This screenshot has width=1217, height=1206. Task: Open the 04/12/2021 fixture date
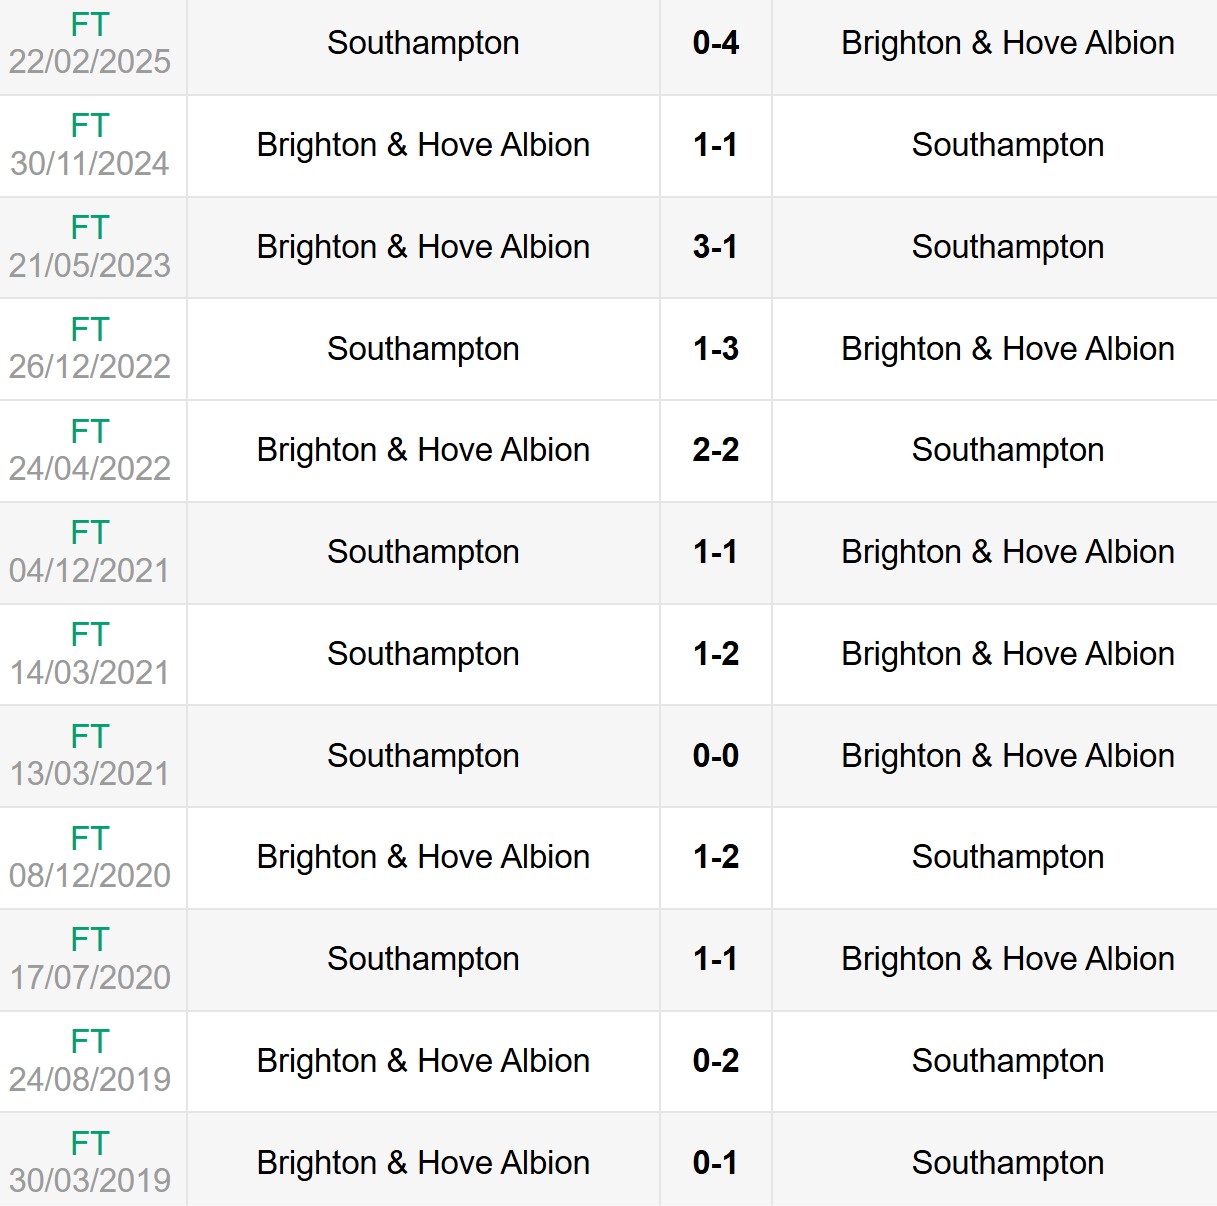[90, 571]
